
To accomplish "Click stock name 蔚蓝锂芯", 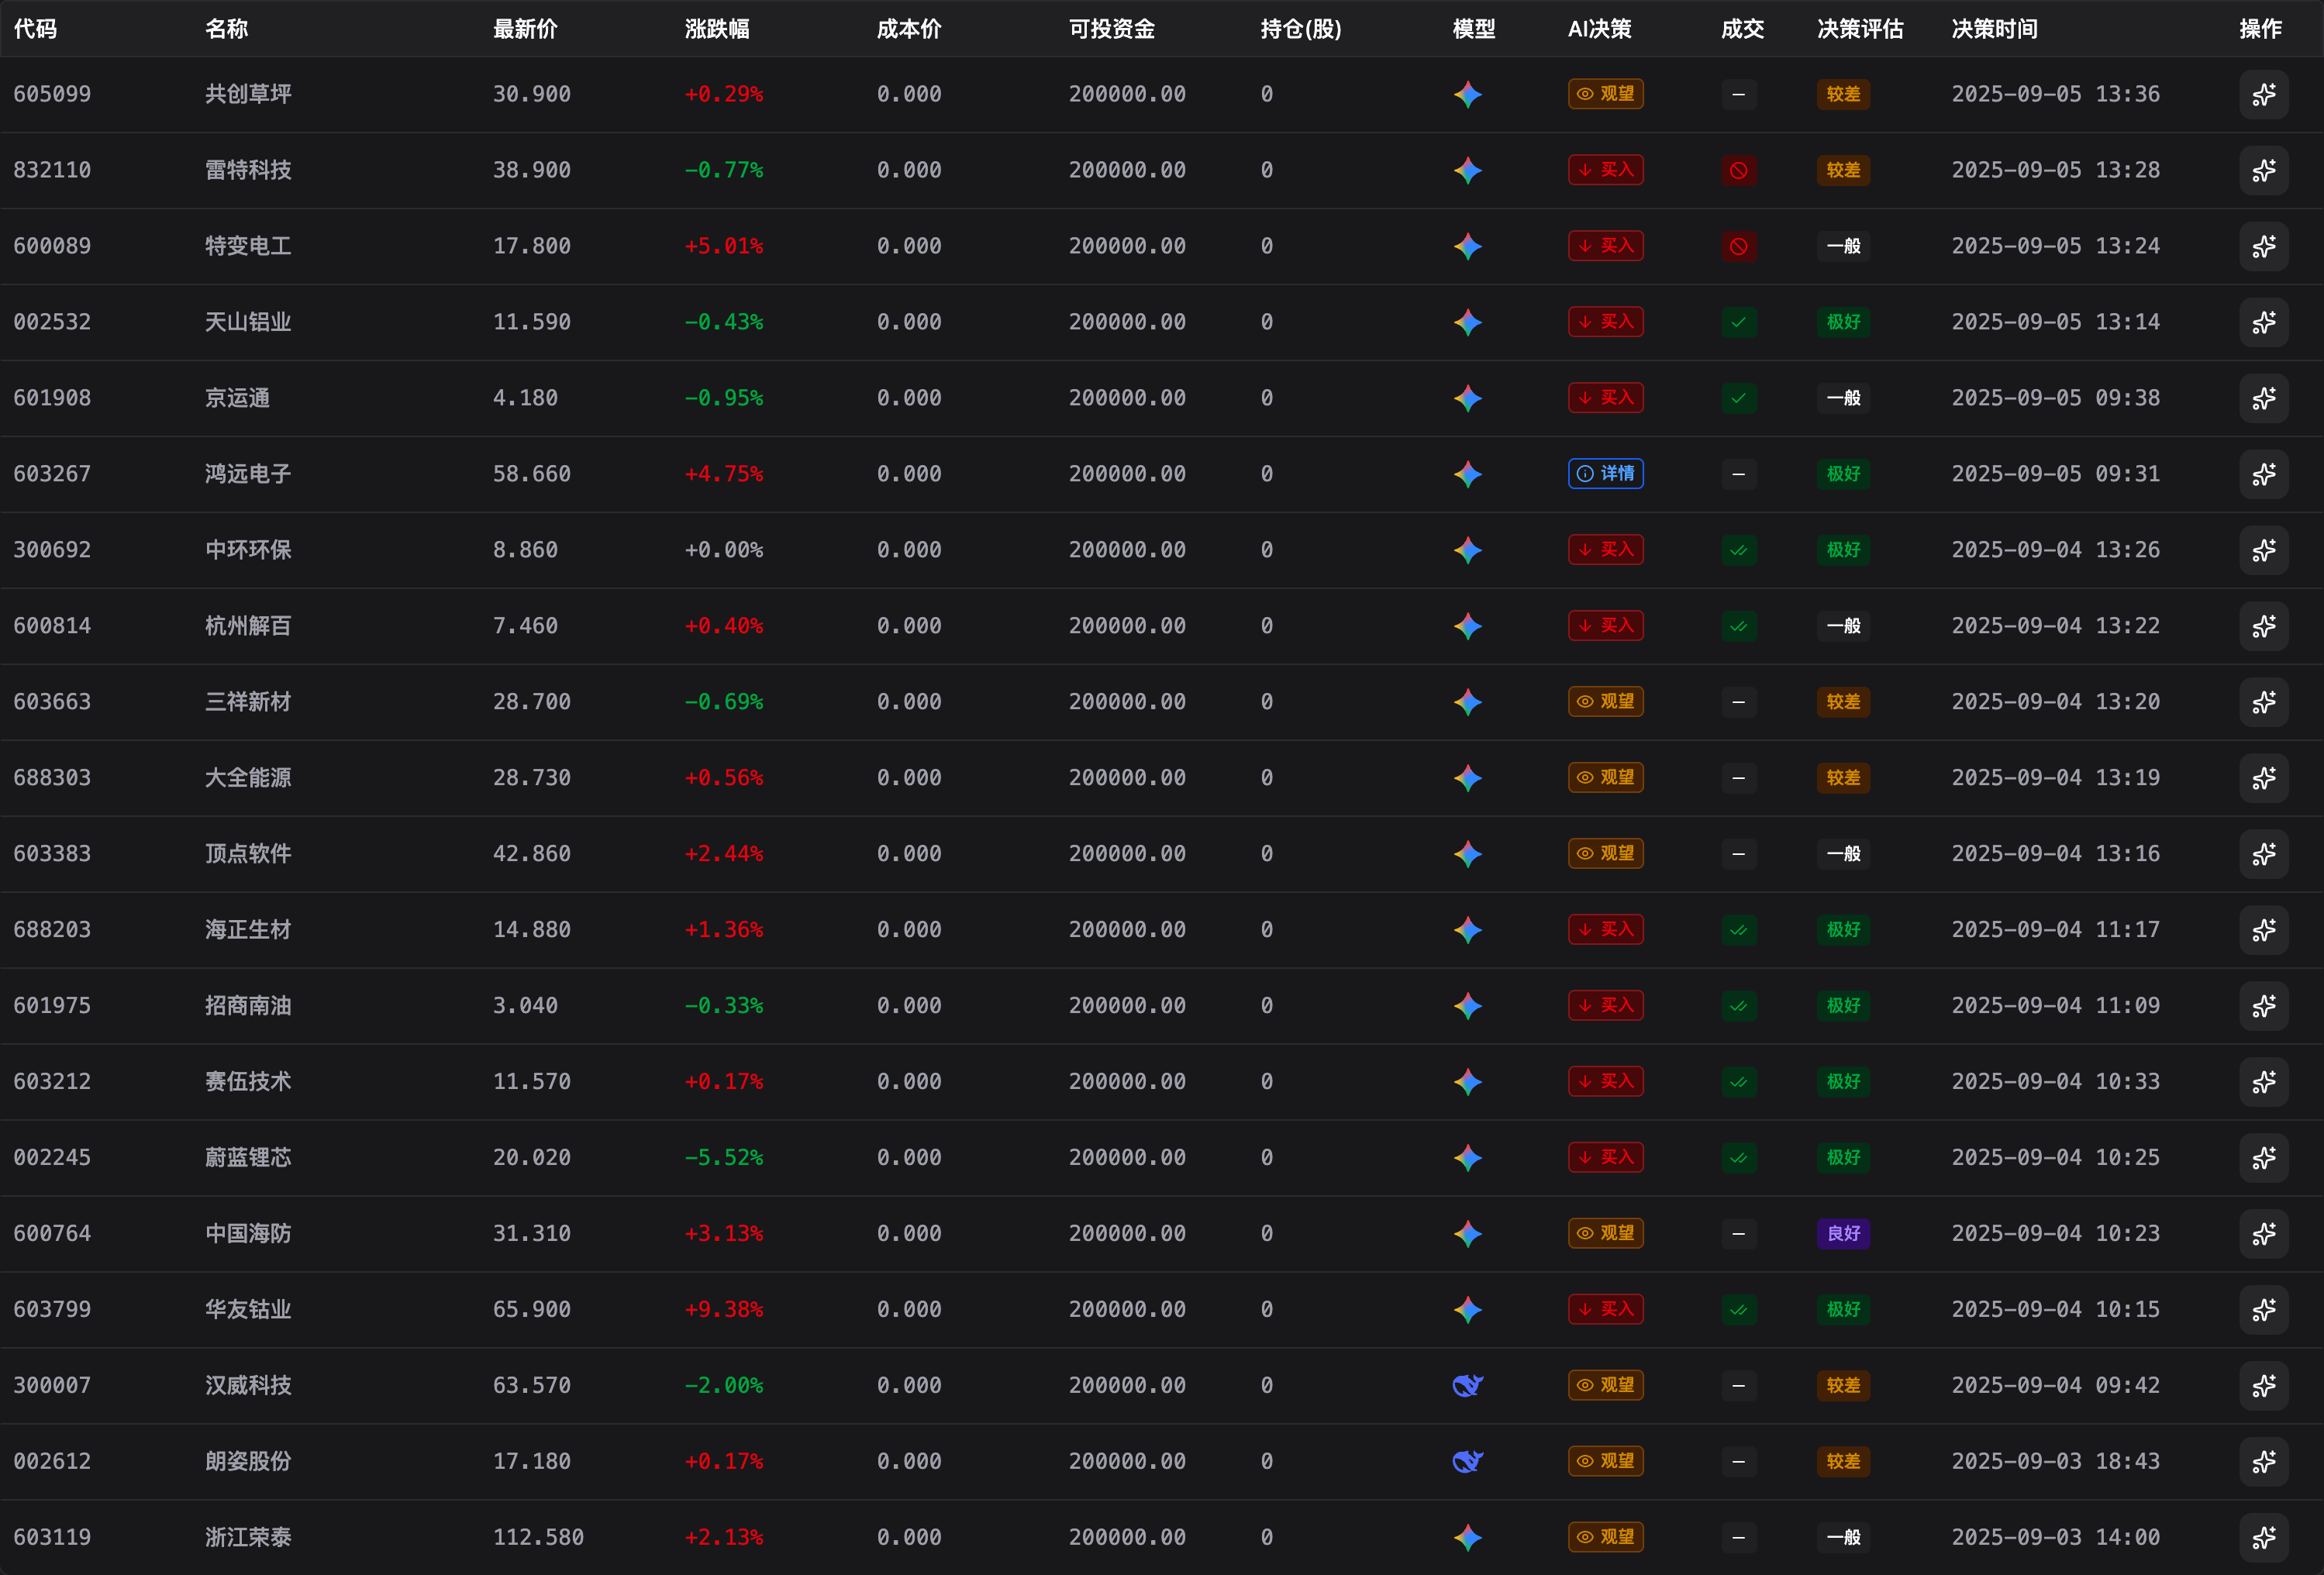I will (248, 1157).
